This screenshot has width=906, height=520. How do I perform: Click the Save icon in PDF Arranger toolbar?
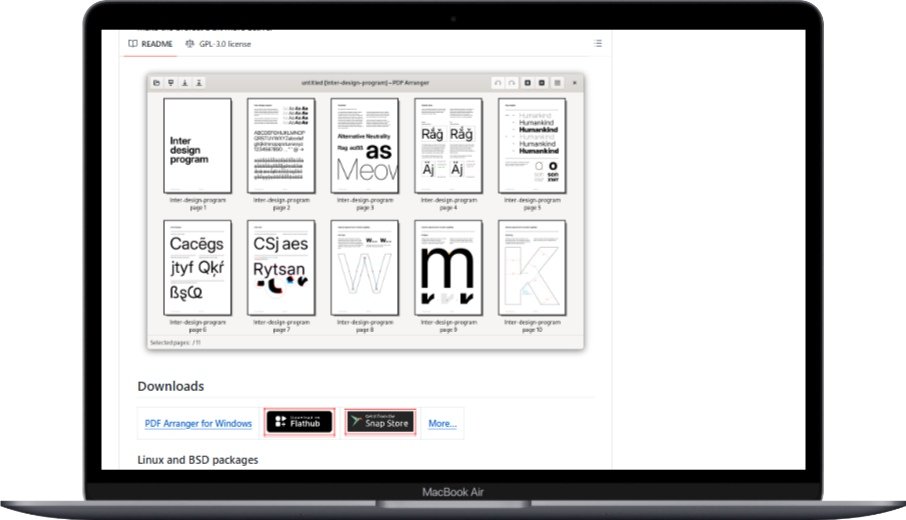pyautogui.click(x=185, y=83)
